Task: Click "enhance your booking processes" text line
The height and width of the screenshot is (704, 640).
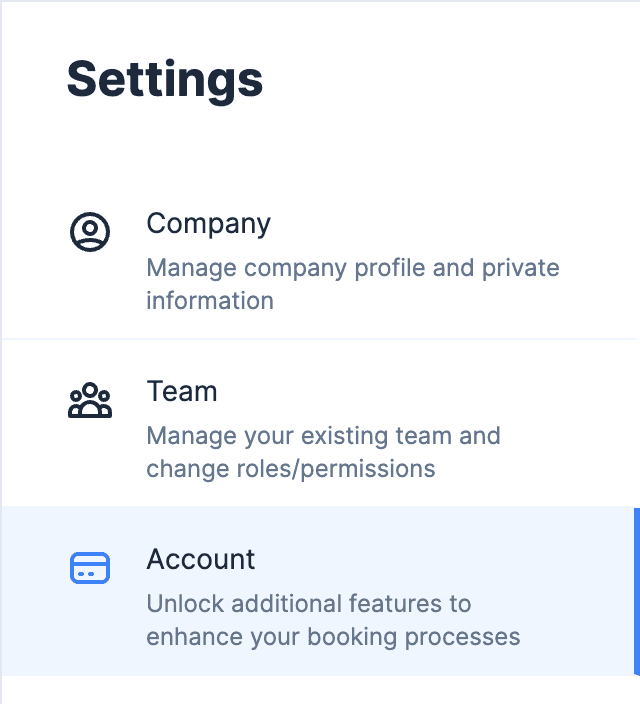Action: coord(333,638)
